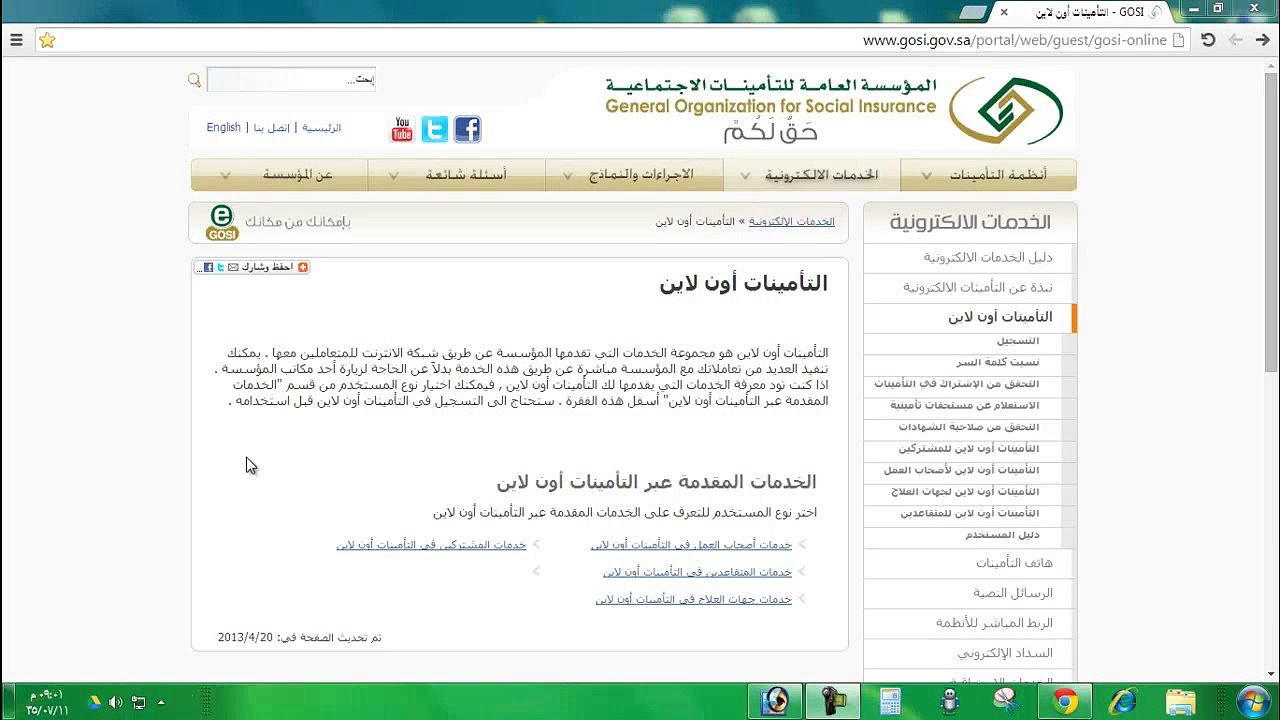Open the browser hamburger menu

pyautogui.click(x=16, y=40)
